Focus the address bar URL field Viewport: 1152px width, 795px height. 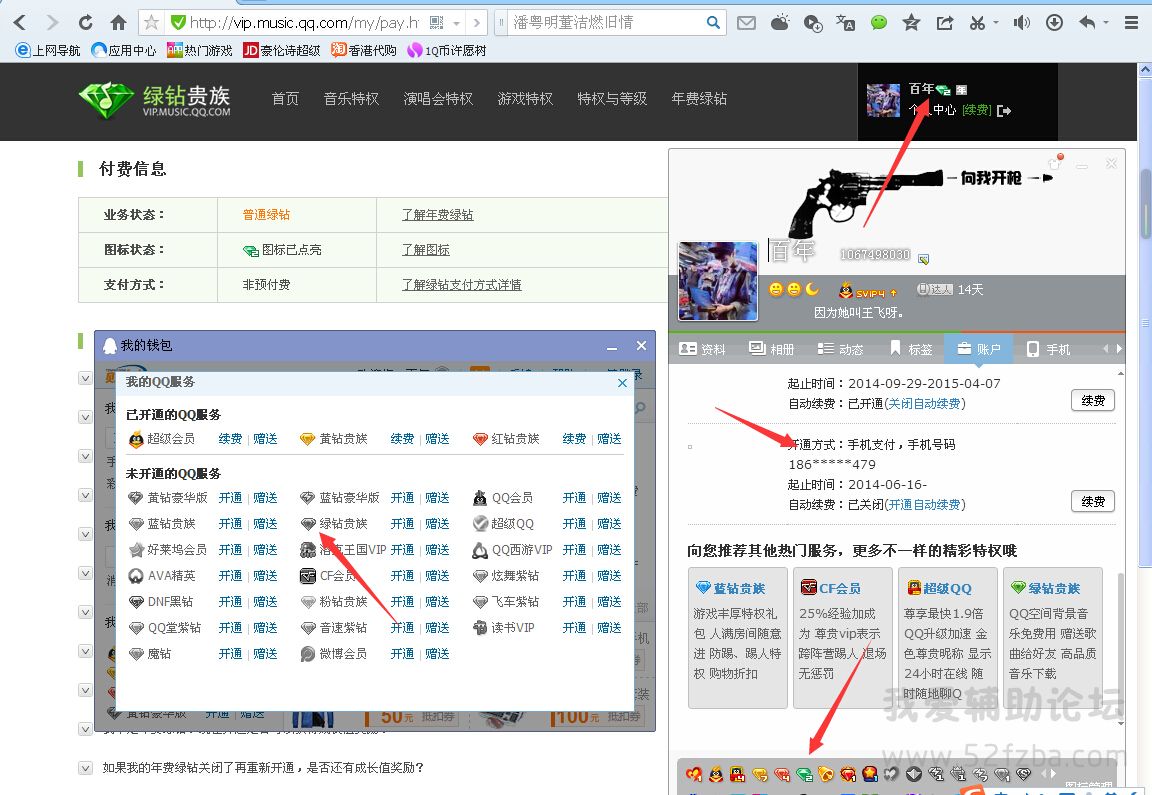pyautogui.click(x=304, y=23)
